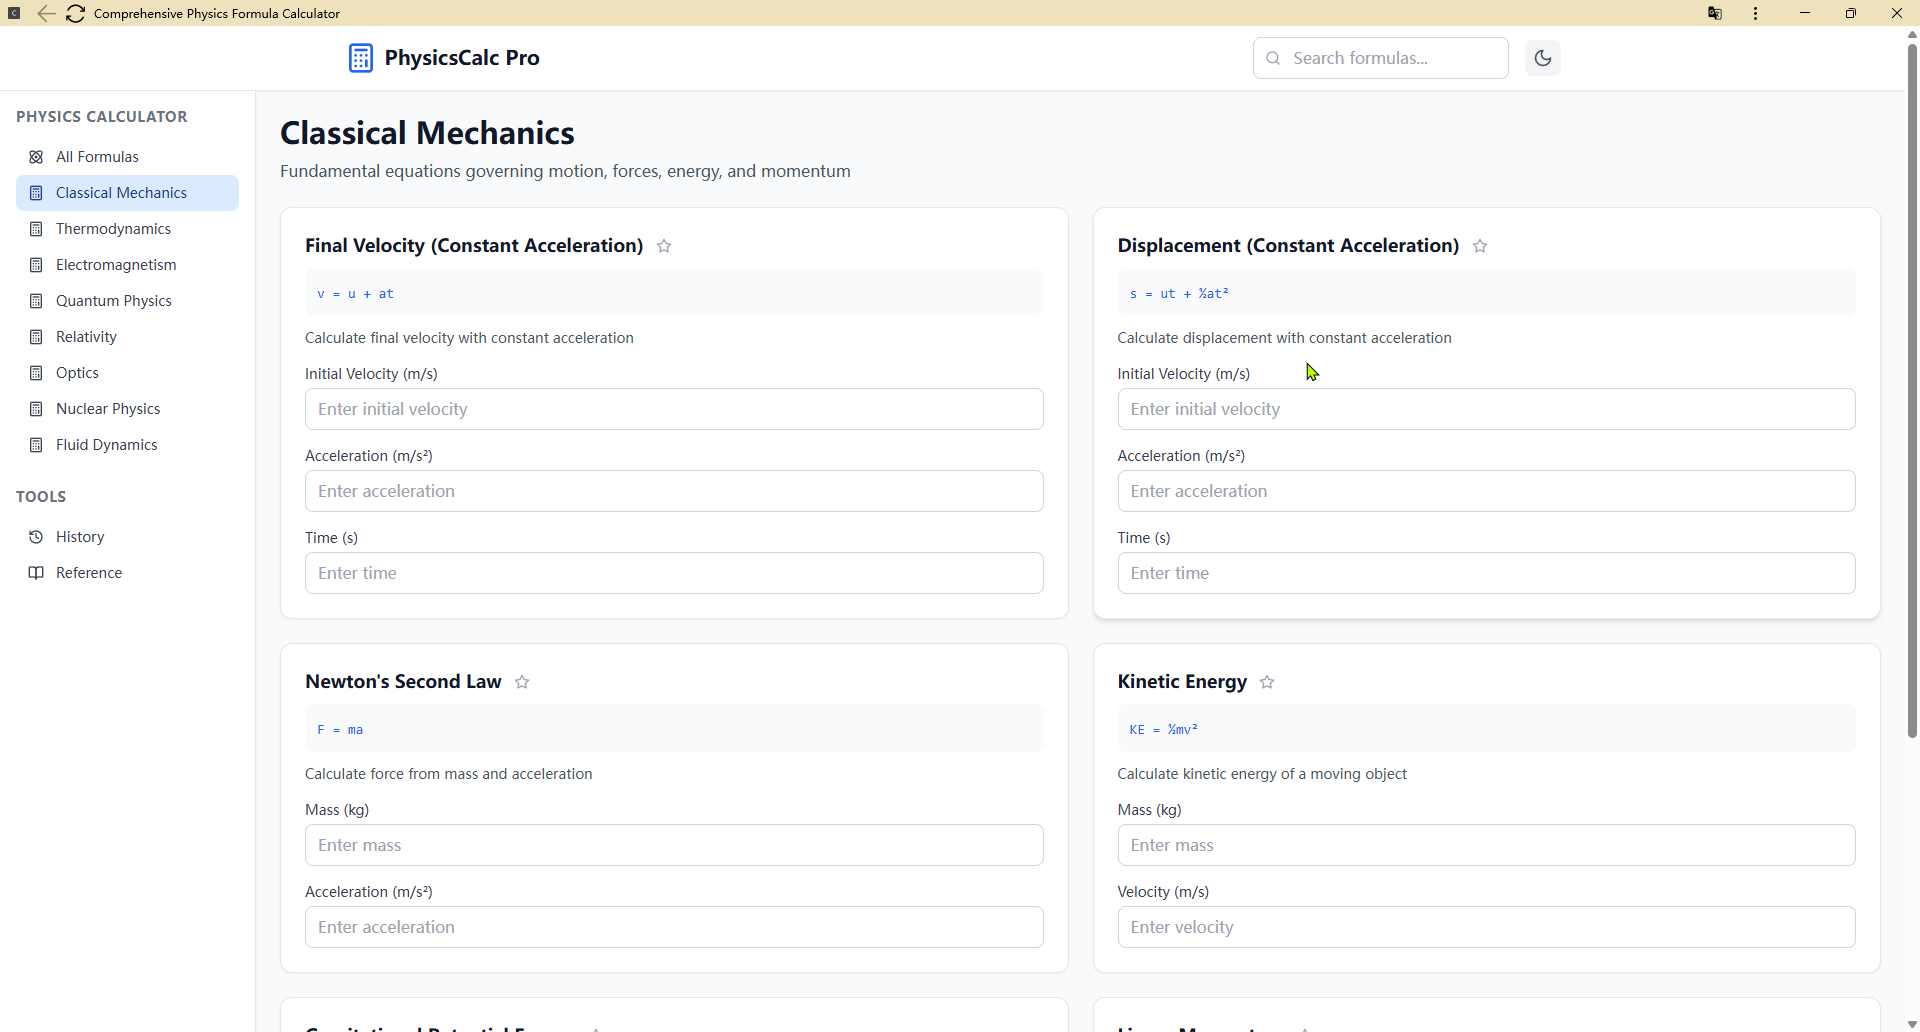Click the Classical Mechanics page heading

coord(427,133)
